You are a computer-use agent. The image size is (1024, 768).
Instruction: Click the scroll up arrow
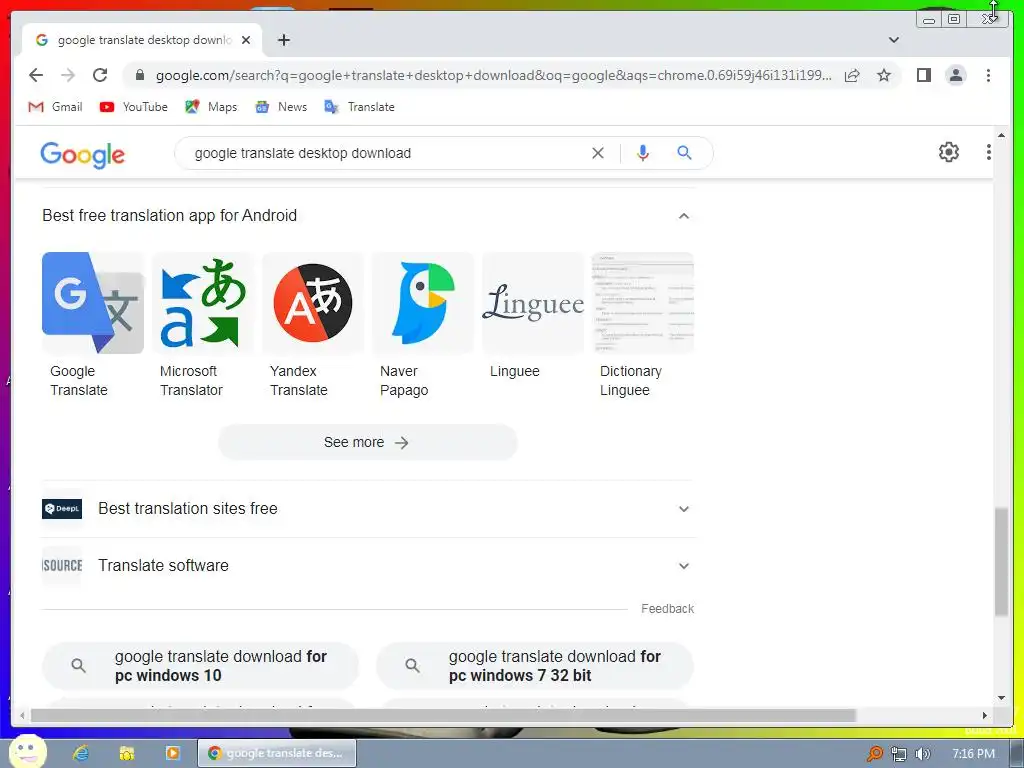1001,135
